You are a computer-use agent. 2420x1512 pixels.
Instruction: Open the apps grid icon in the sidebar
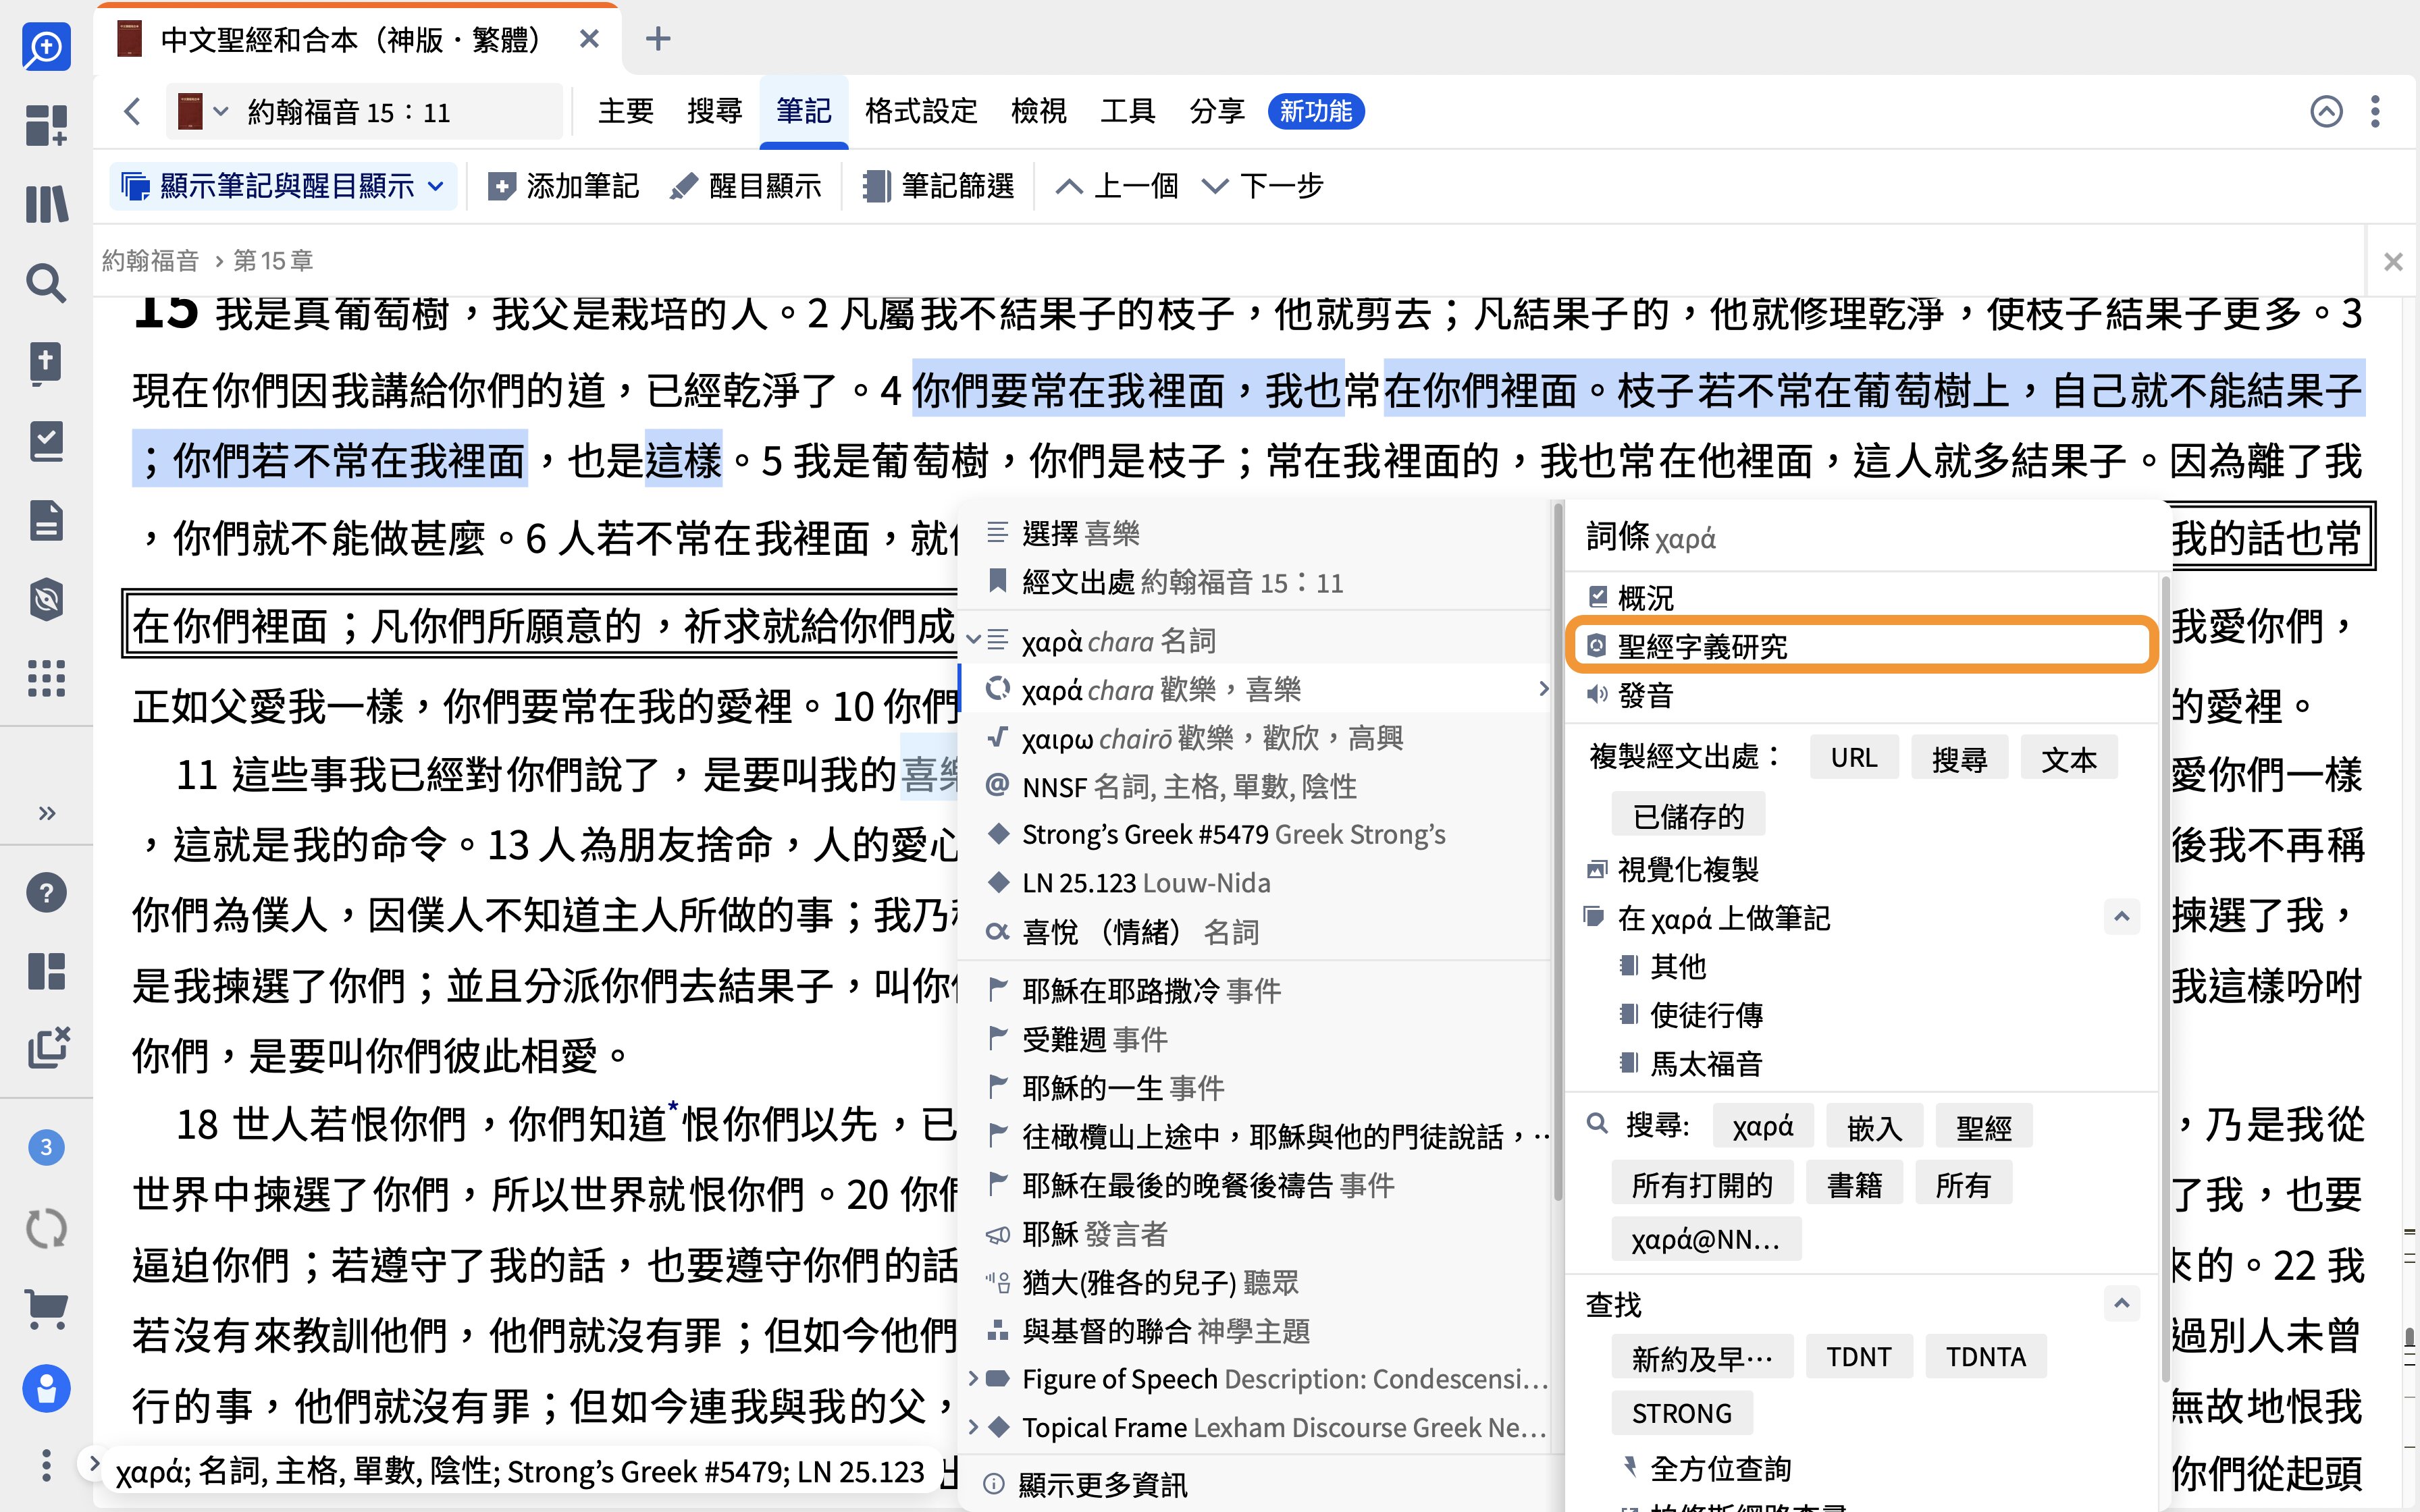46,678
